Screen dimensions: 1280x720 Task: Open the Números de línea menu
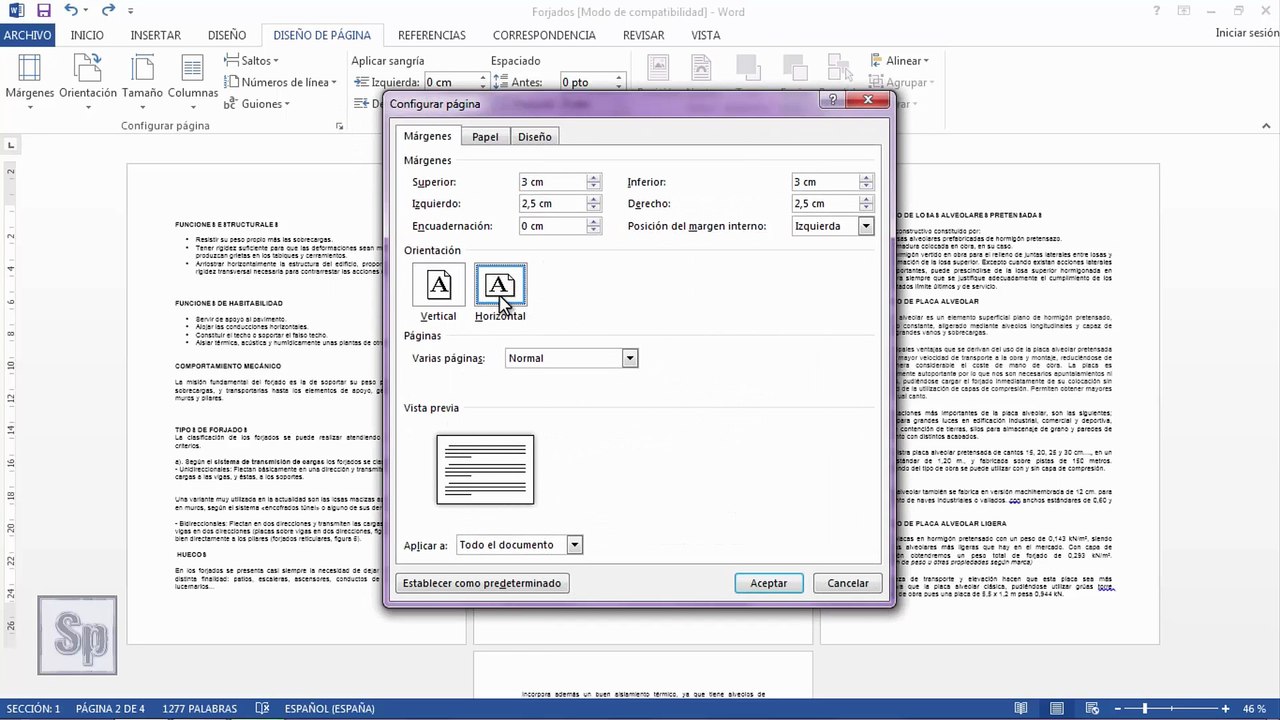coord(281,82)
